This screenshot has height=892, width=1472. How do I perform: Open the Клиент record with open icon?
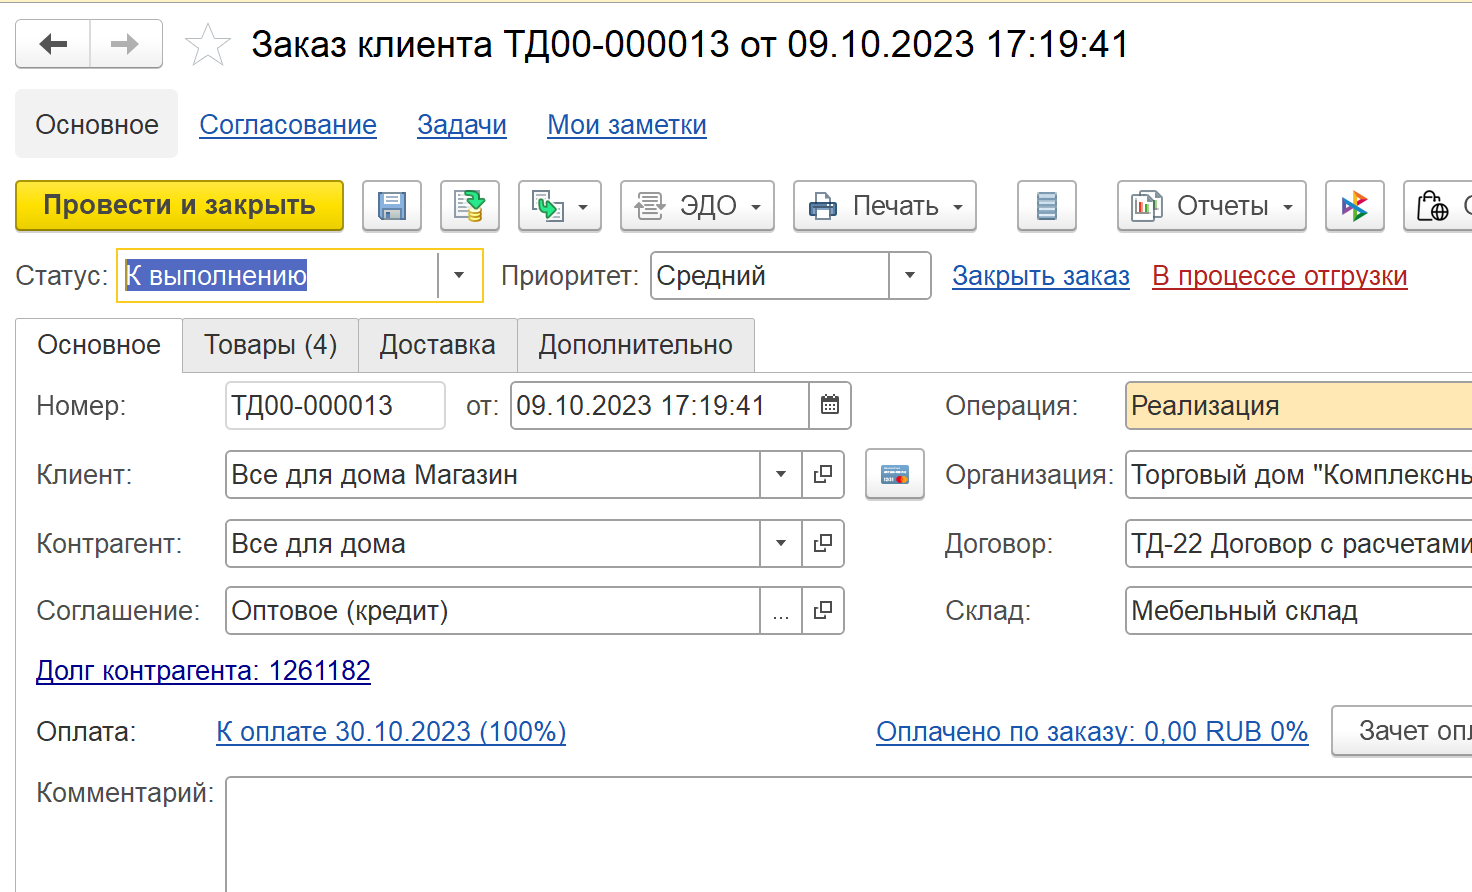823,475
